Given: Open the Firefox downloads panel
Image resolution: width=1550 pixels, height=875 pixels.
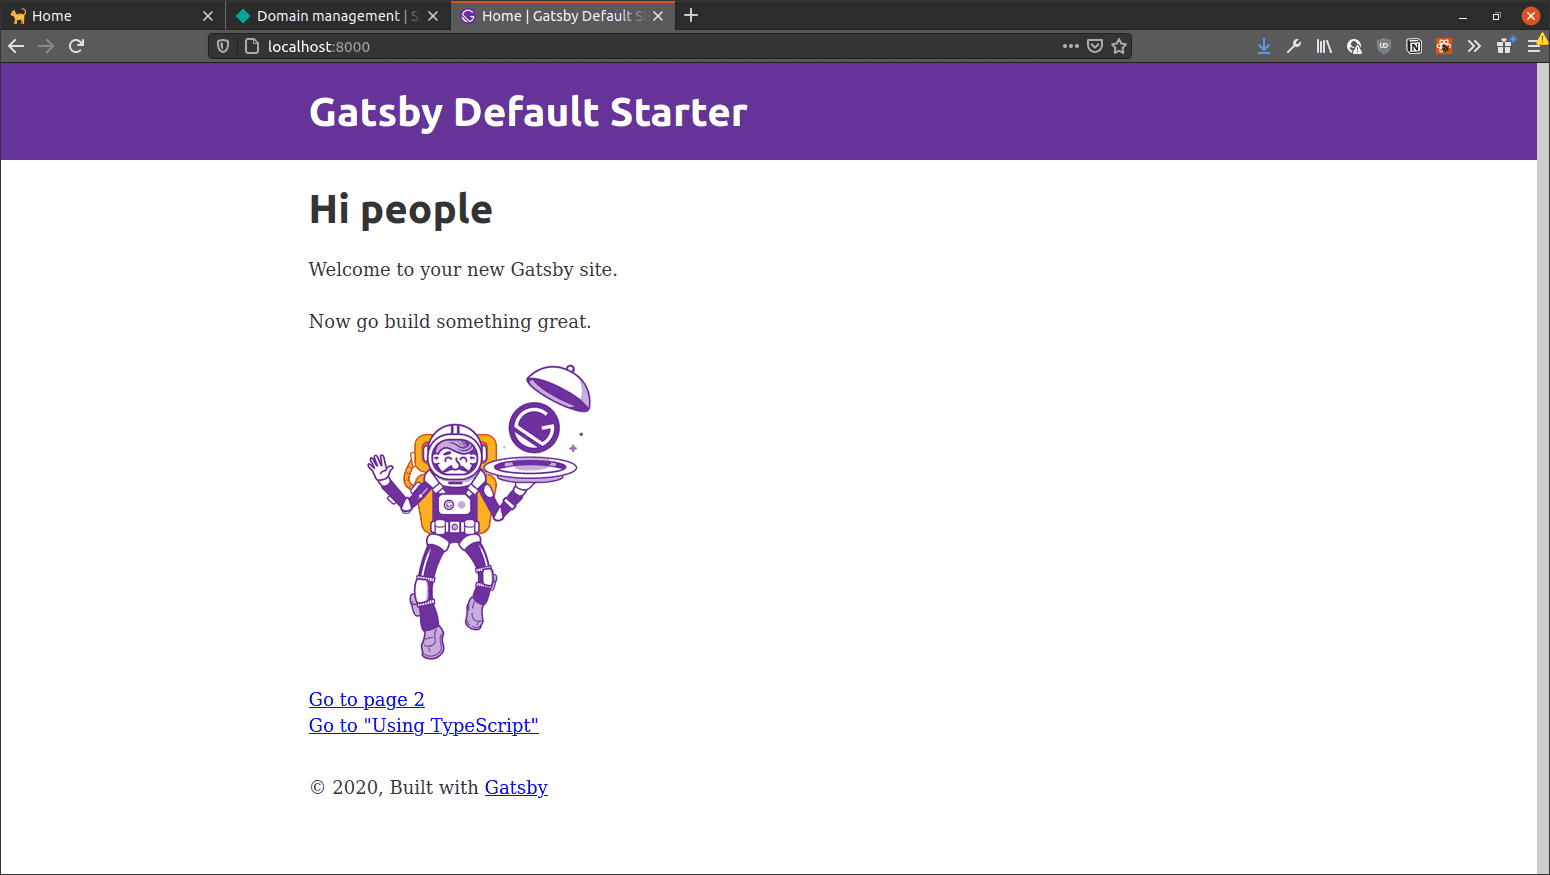Looking at the screenshot, I should (x=1264, y=46).
